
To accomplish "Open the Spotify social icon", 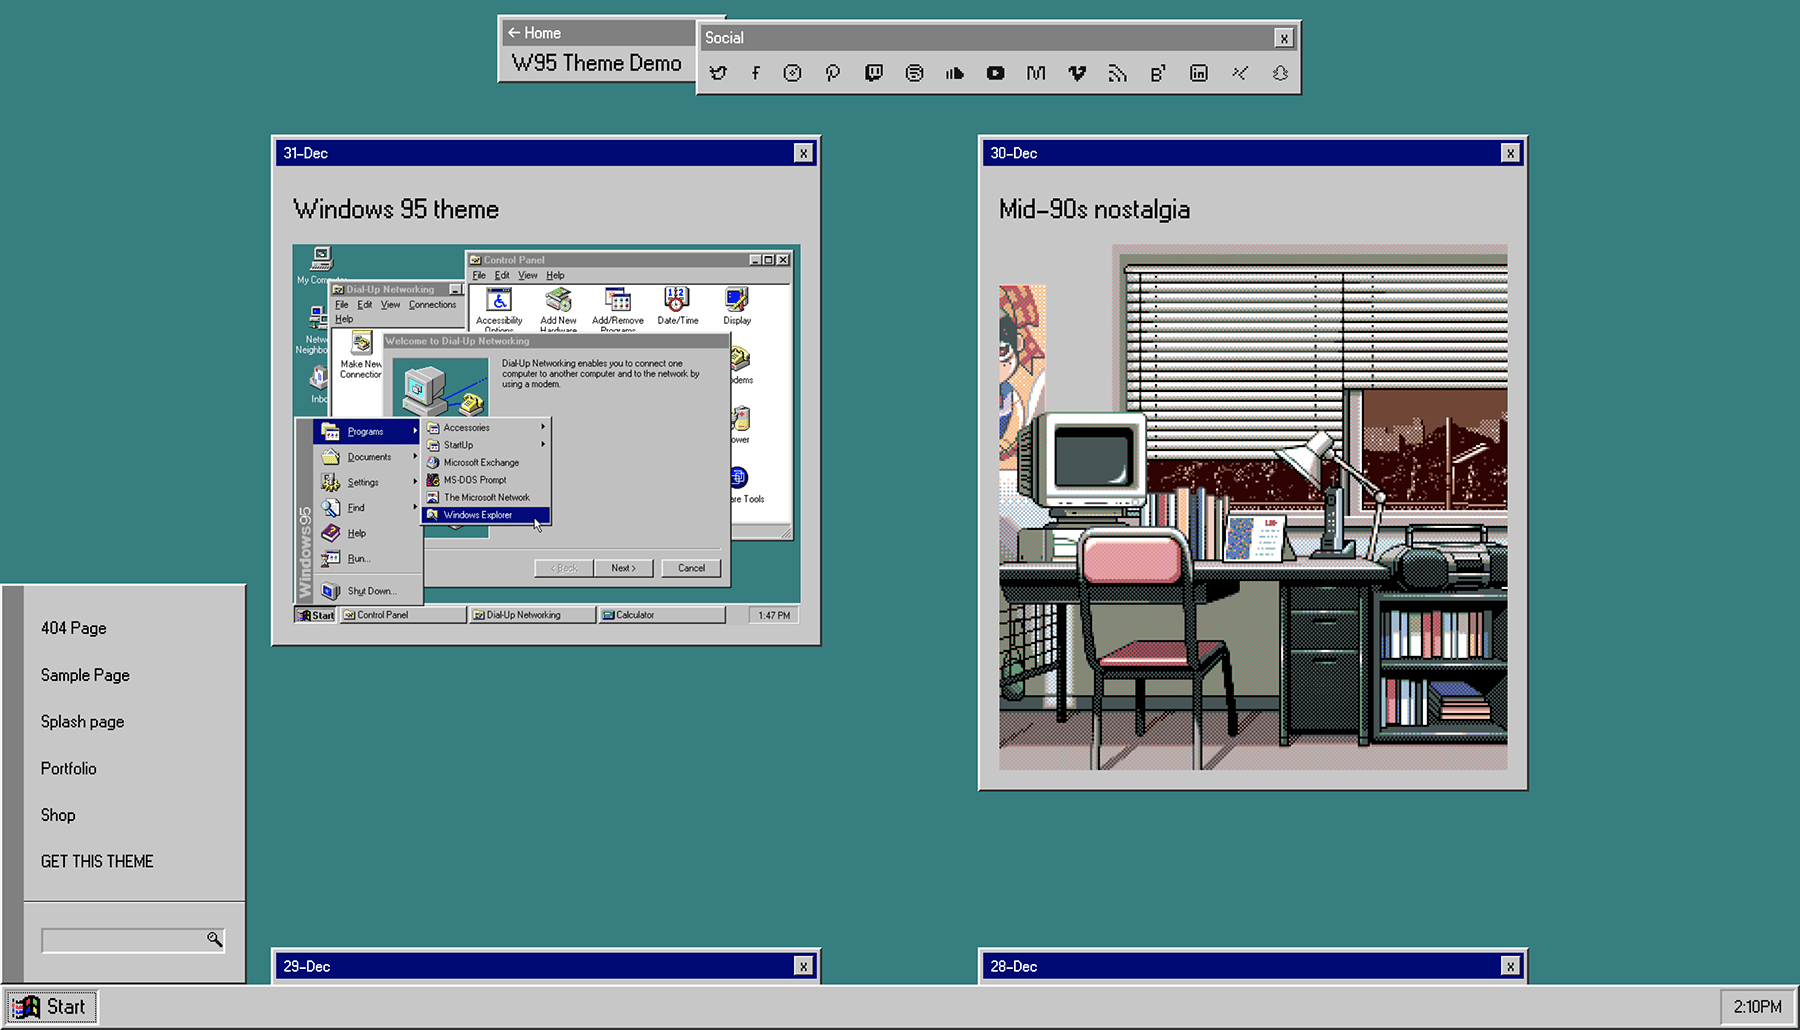I will point(914,73).
